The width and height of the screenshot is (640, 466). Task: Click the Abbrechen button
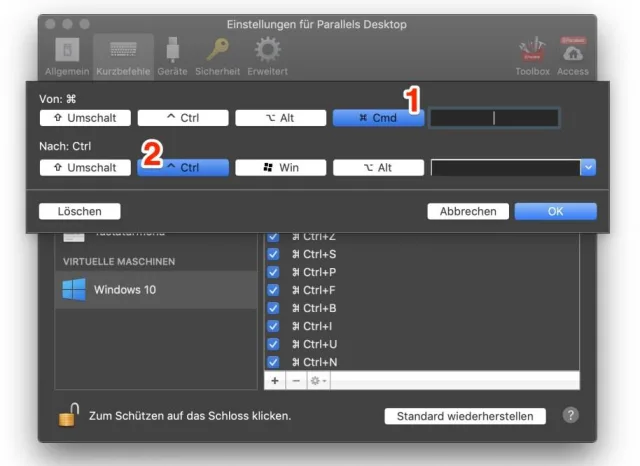coord(467,211)
